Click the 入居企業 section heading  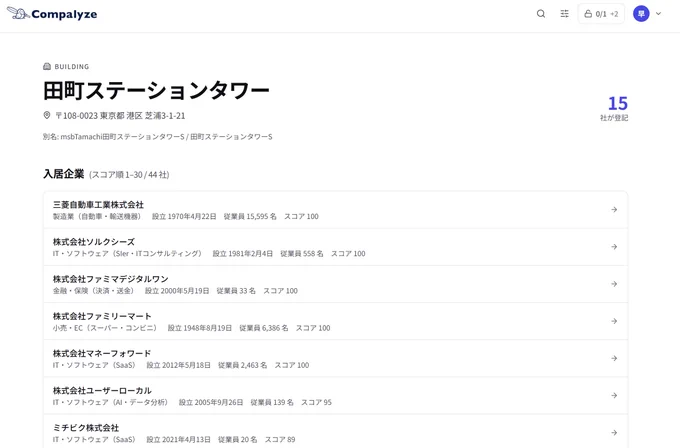[x=63, y=174]
